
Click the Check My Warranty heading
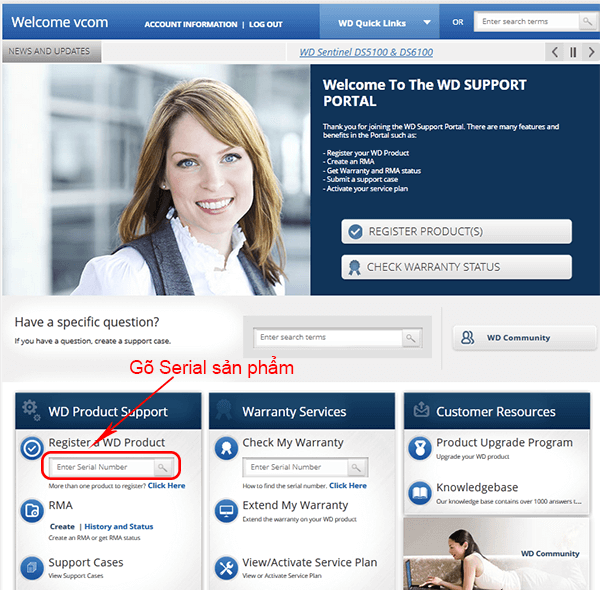[293, 443]
